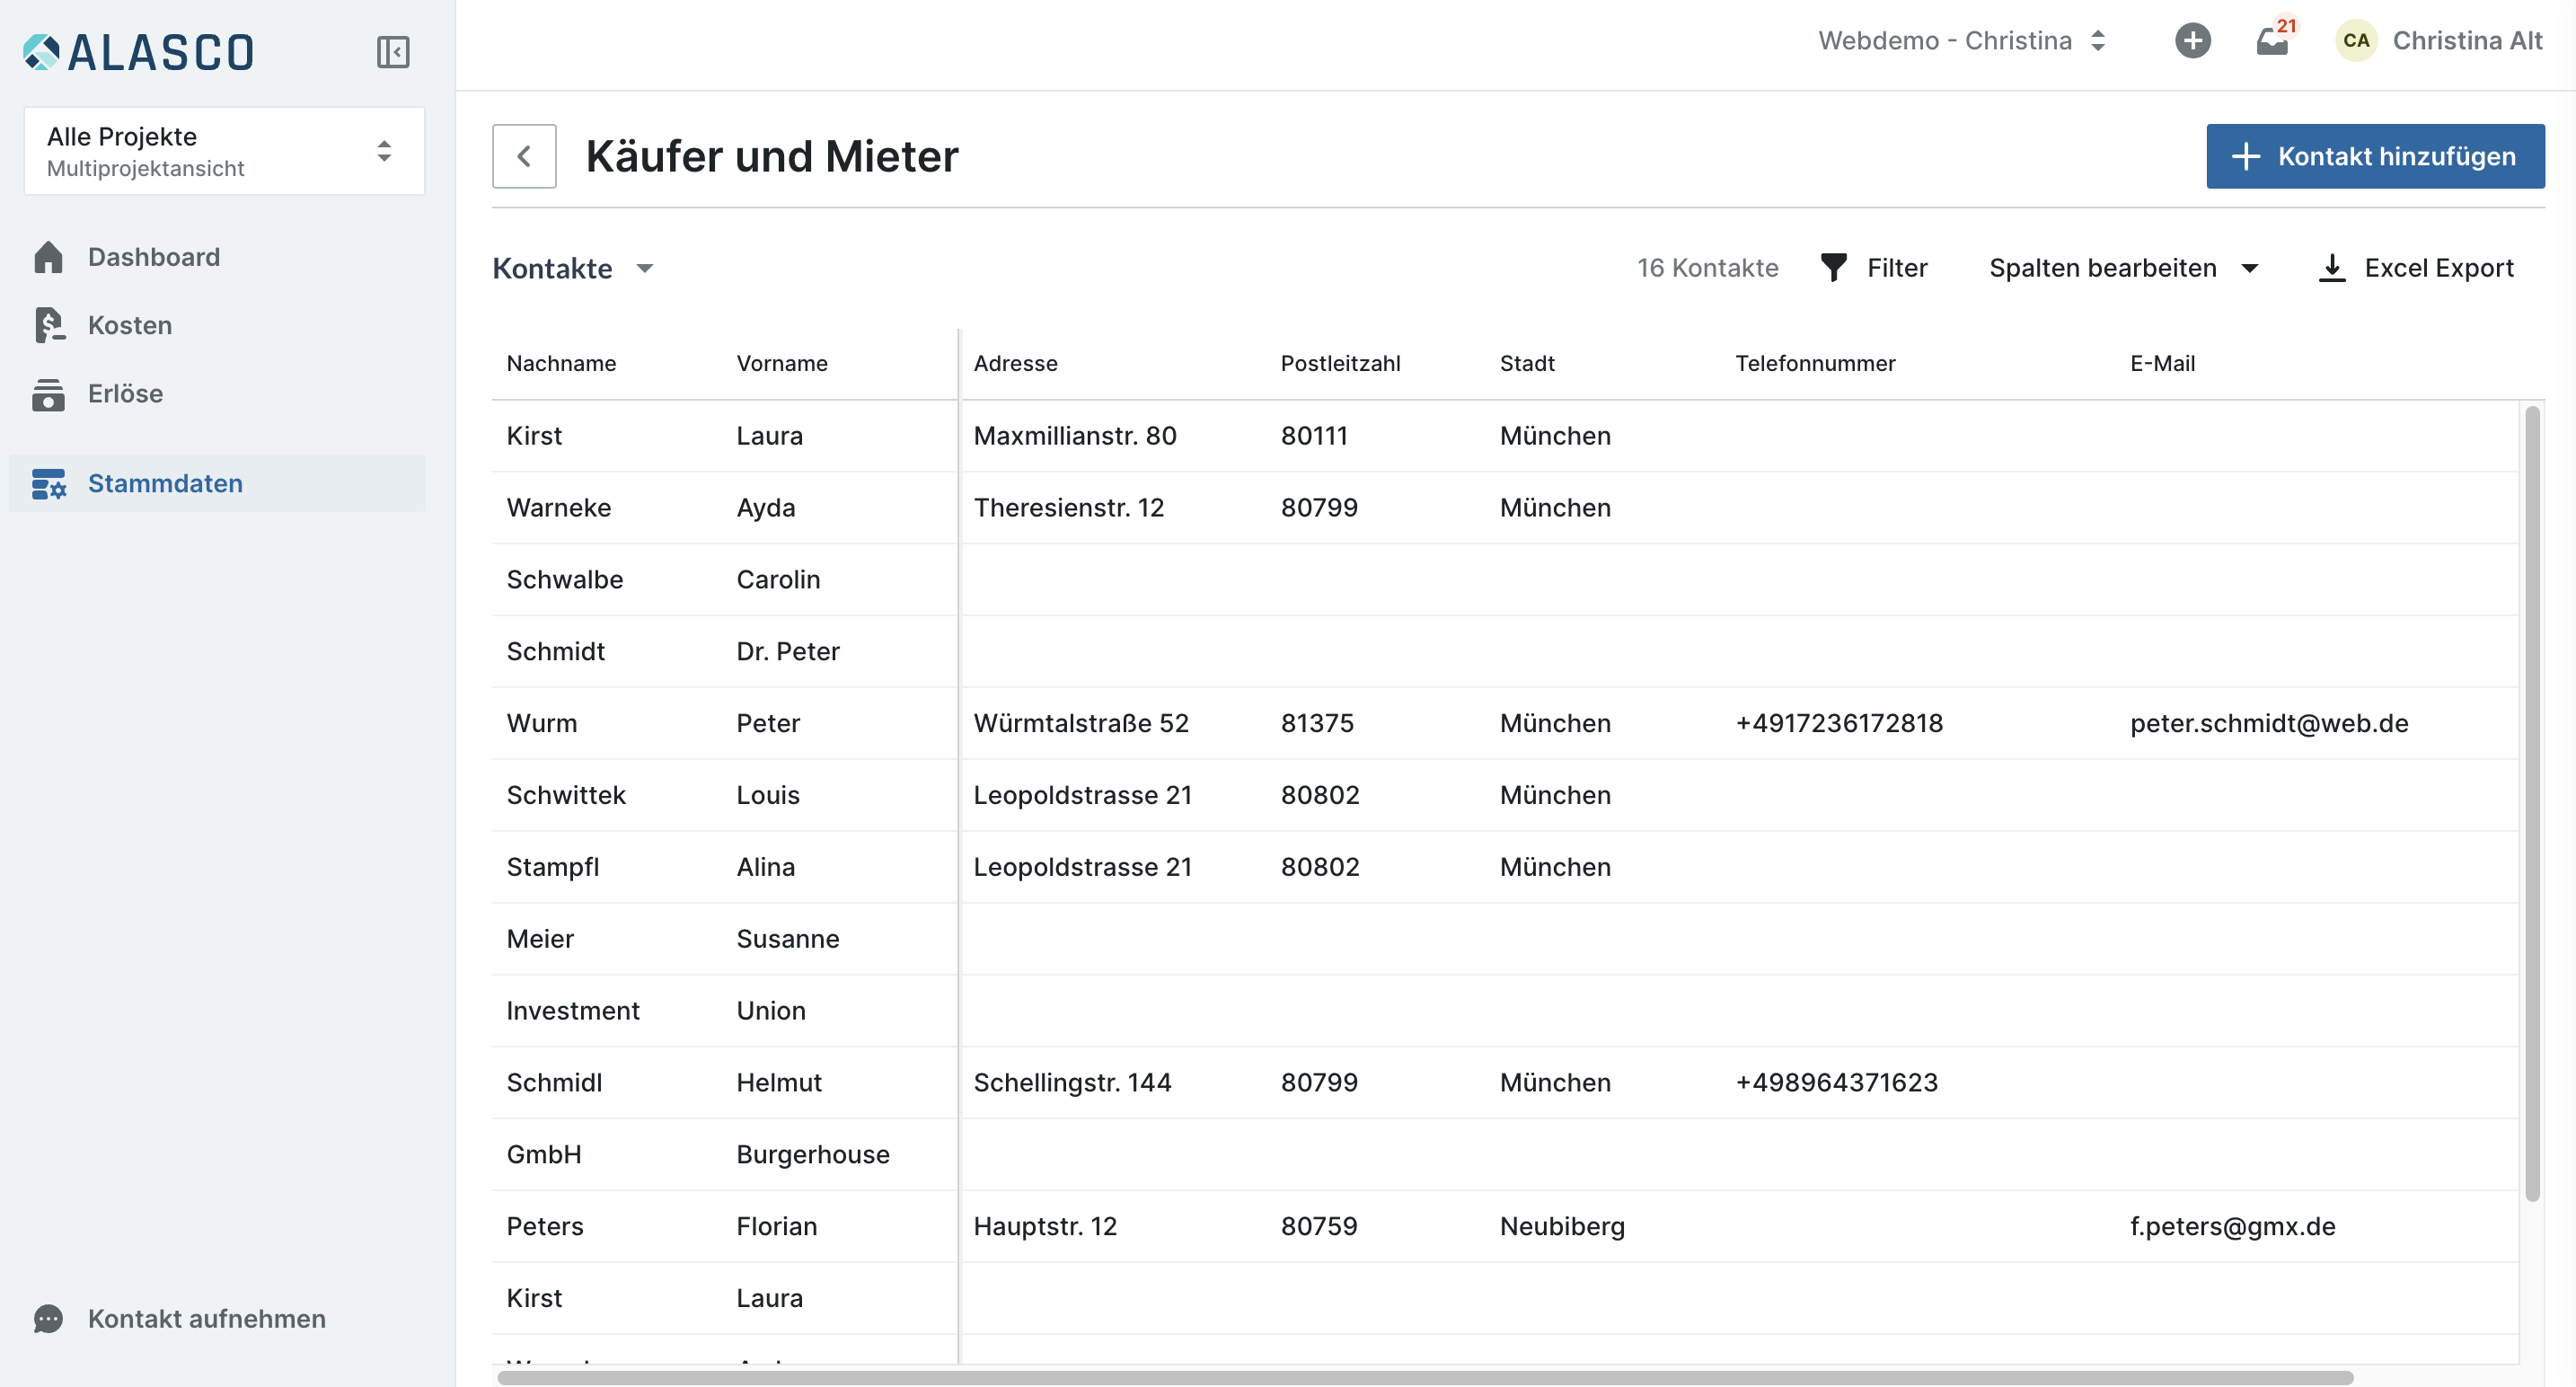Click the back arrow button
Image resolution: width=2576 pixels, height=1387 pixels.
point(524,156)
